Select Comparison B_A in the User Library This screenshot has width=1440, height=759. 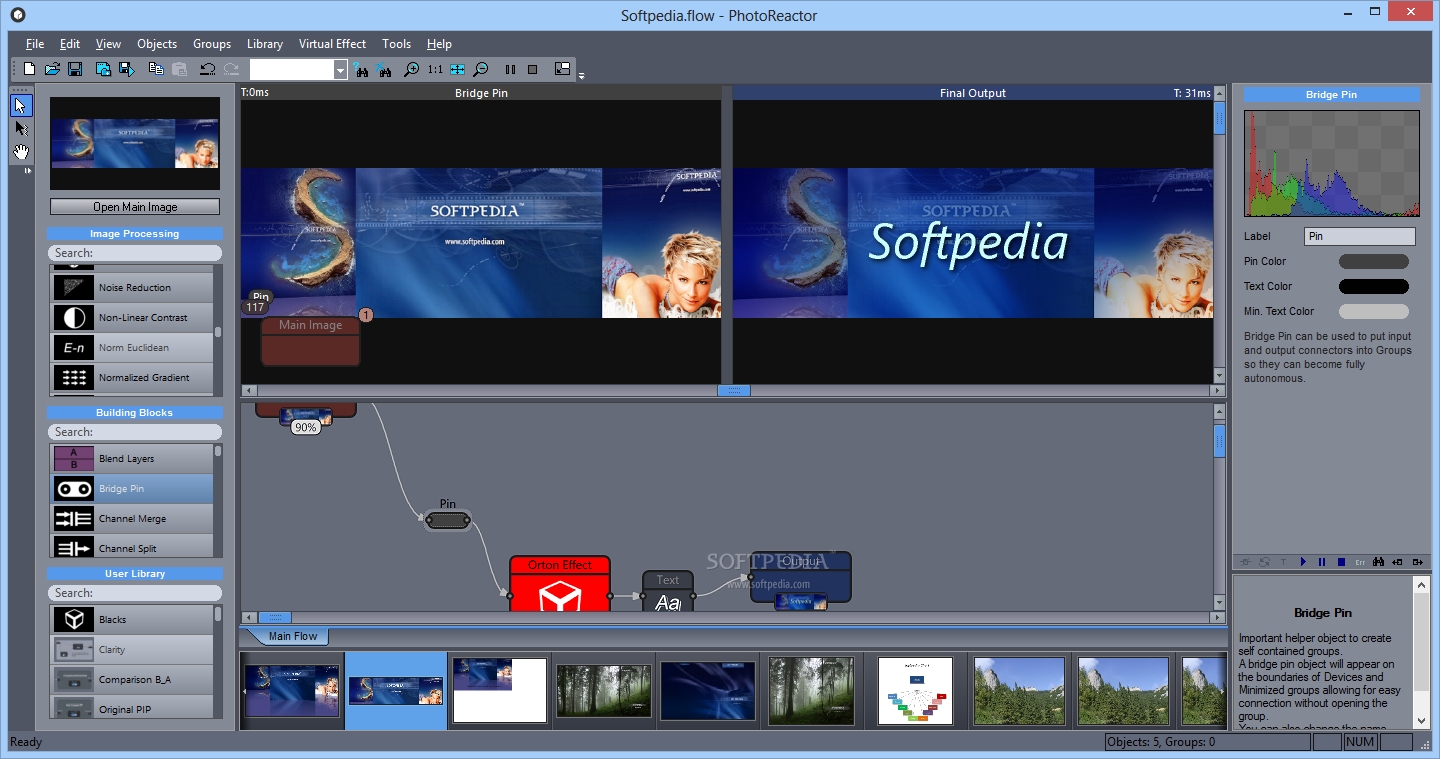pos(132,679)
